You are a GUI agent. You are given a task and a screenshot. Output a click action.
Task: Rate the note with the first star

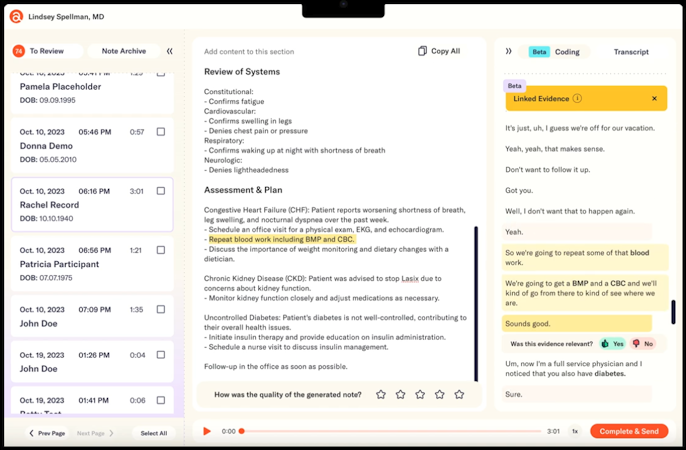[x=381, y=394]
